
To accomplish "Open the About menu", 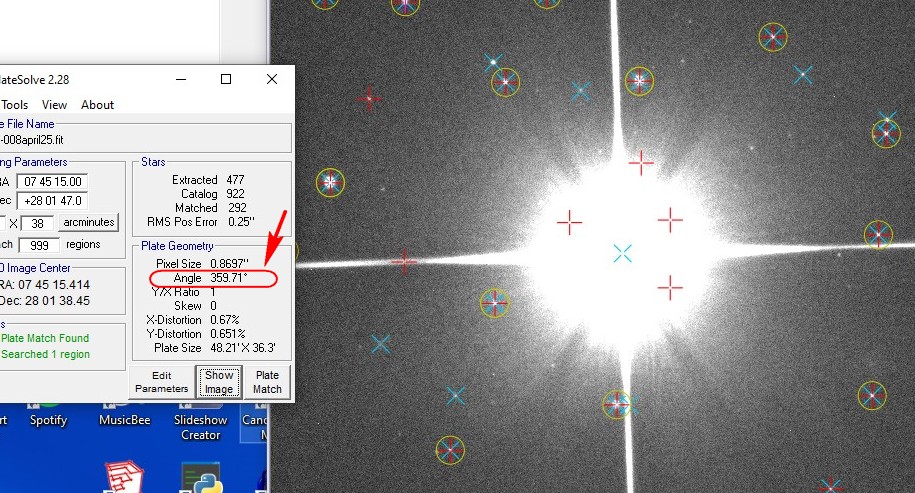I will point(97,105).
